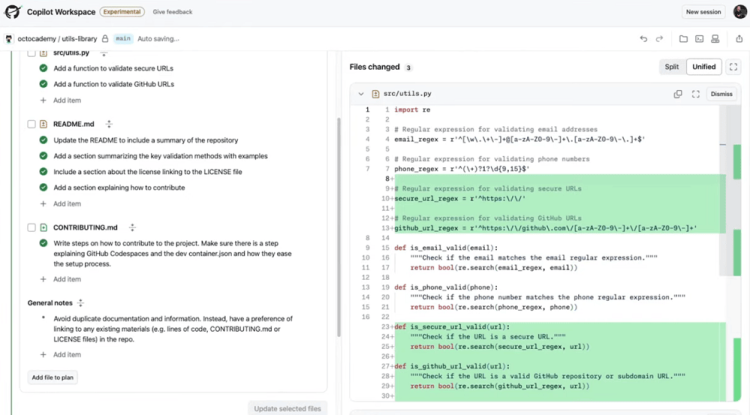Click the README.md file name in plan
This screenshot has height=415, width=750.
pos(74,124)
